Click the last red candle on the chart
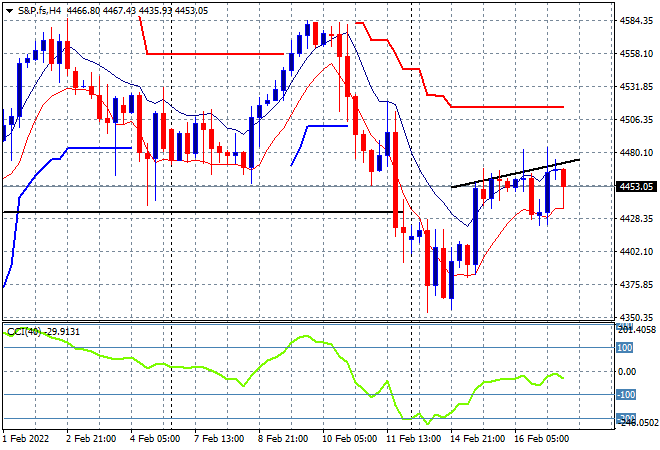 coord(563,178)
